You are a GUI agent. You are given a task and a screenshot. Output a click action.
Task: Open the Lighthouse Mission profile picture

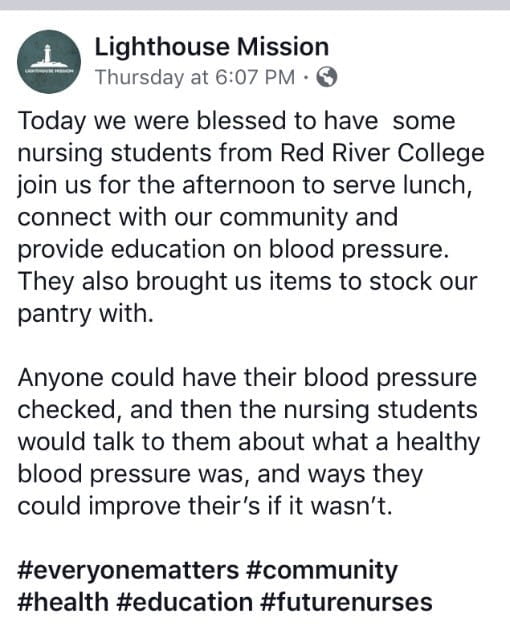point(49,62)
